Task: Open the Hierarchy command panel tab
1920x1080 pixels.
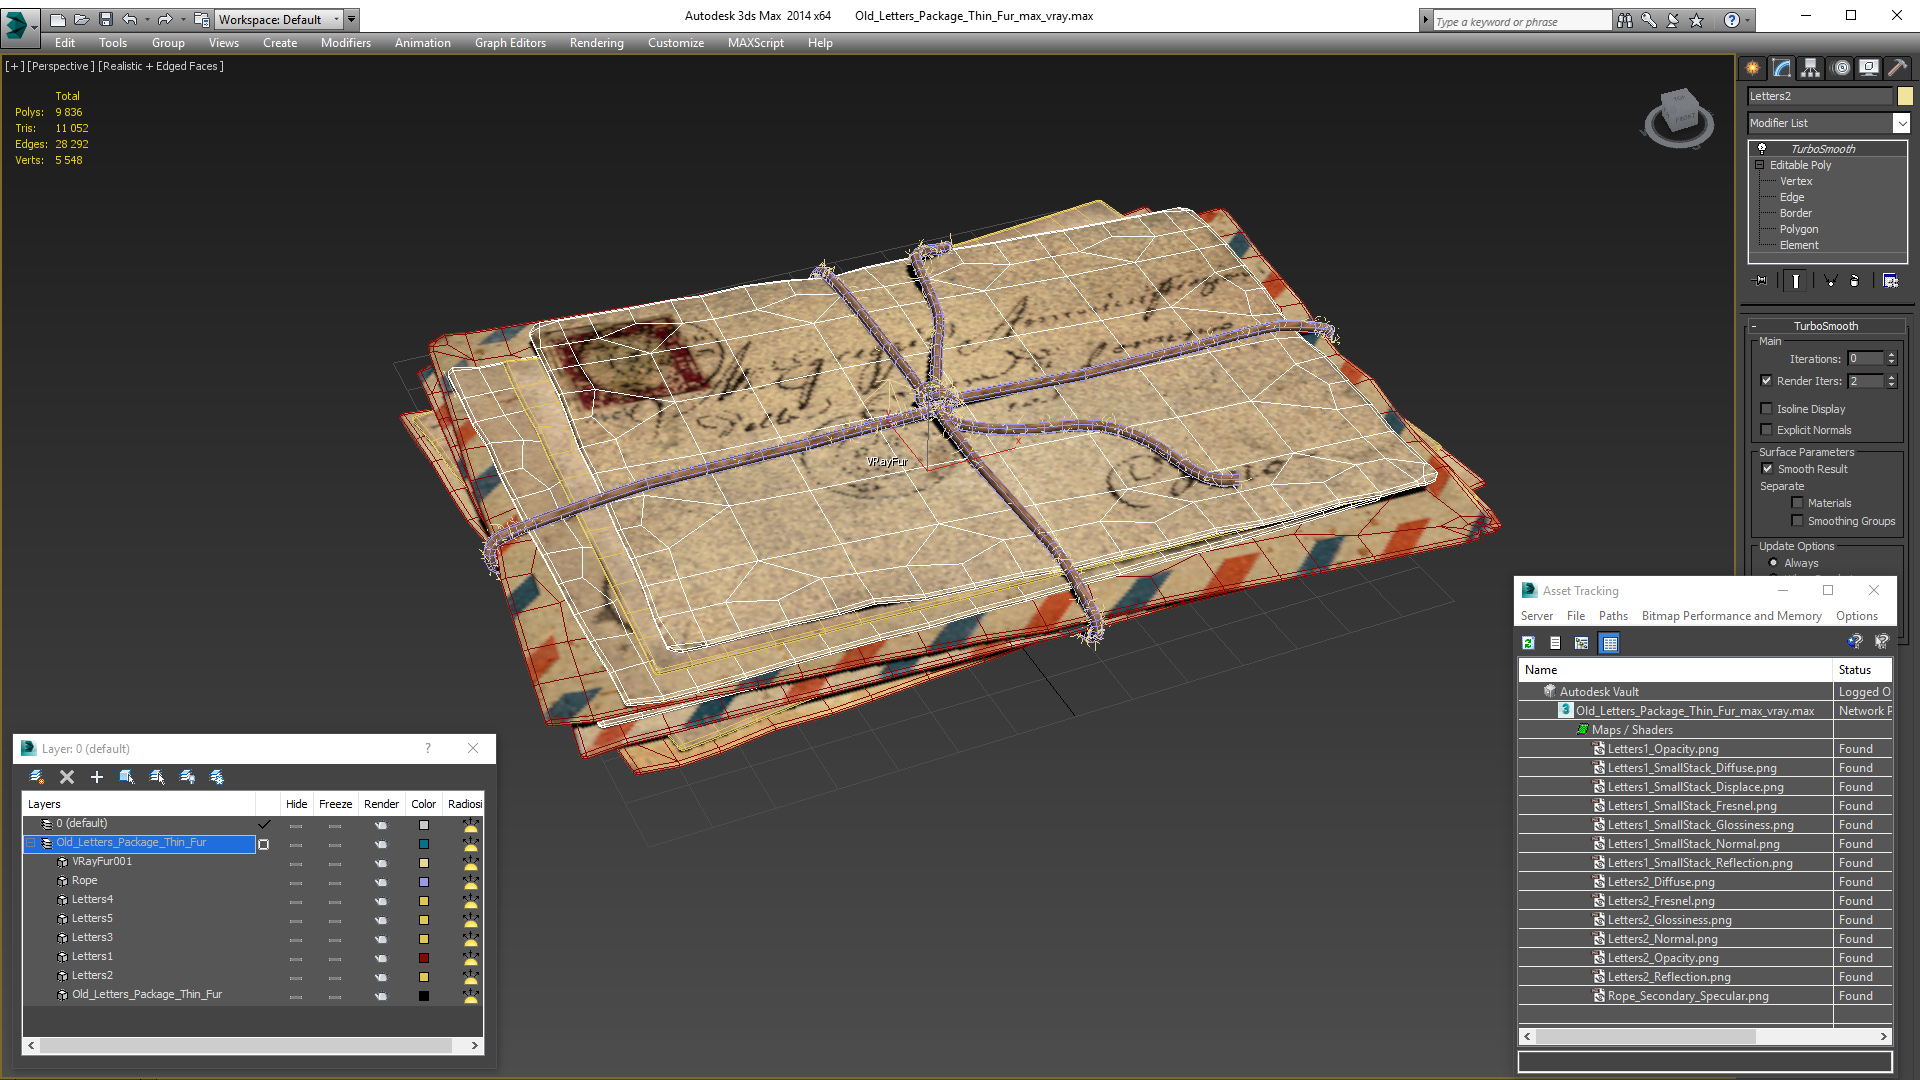Action: coord(1811,68)
